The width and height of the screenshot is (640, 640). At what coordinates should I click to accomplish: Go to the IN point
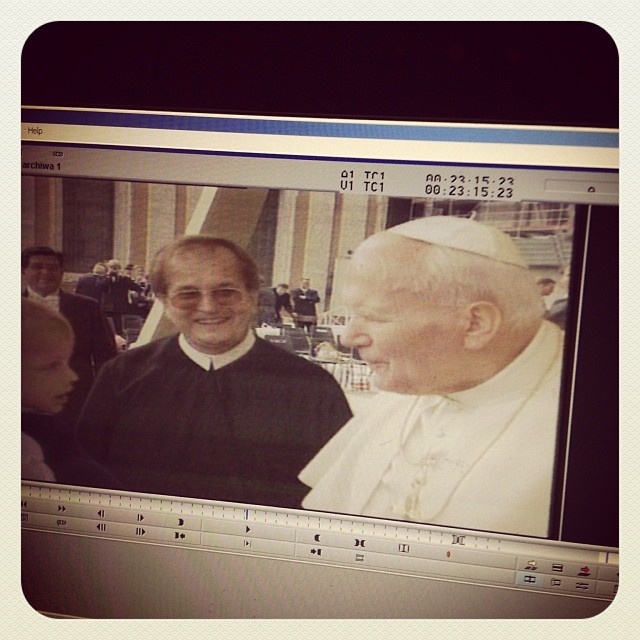(180, 536)
